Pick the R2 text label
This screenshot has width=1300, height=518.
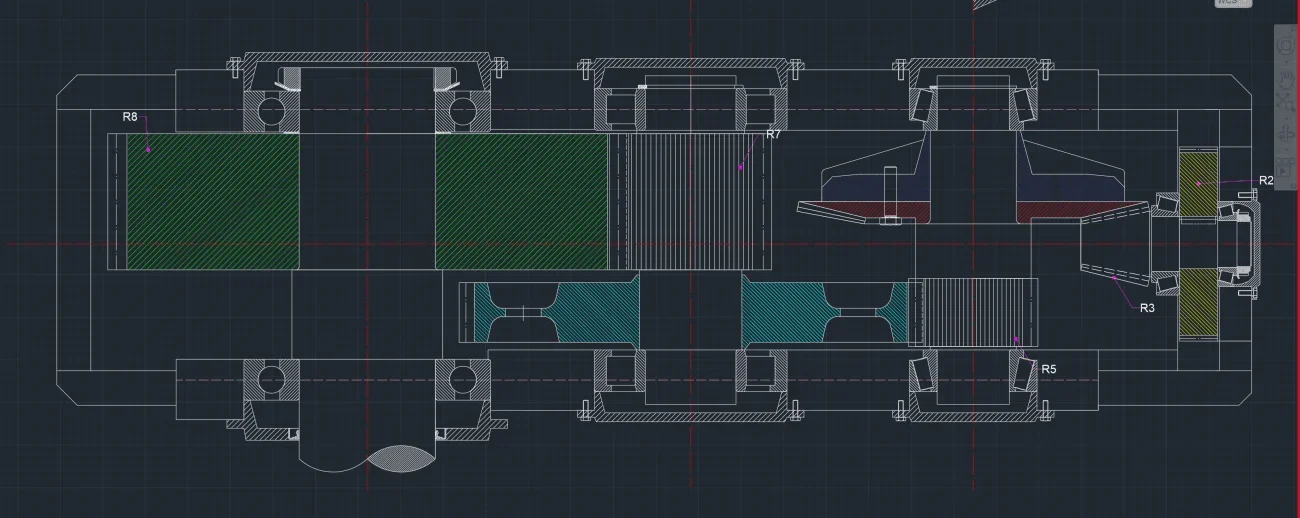click(1266, 181)
